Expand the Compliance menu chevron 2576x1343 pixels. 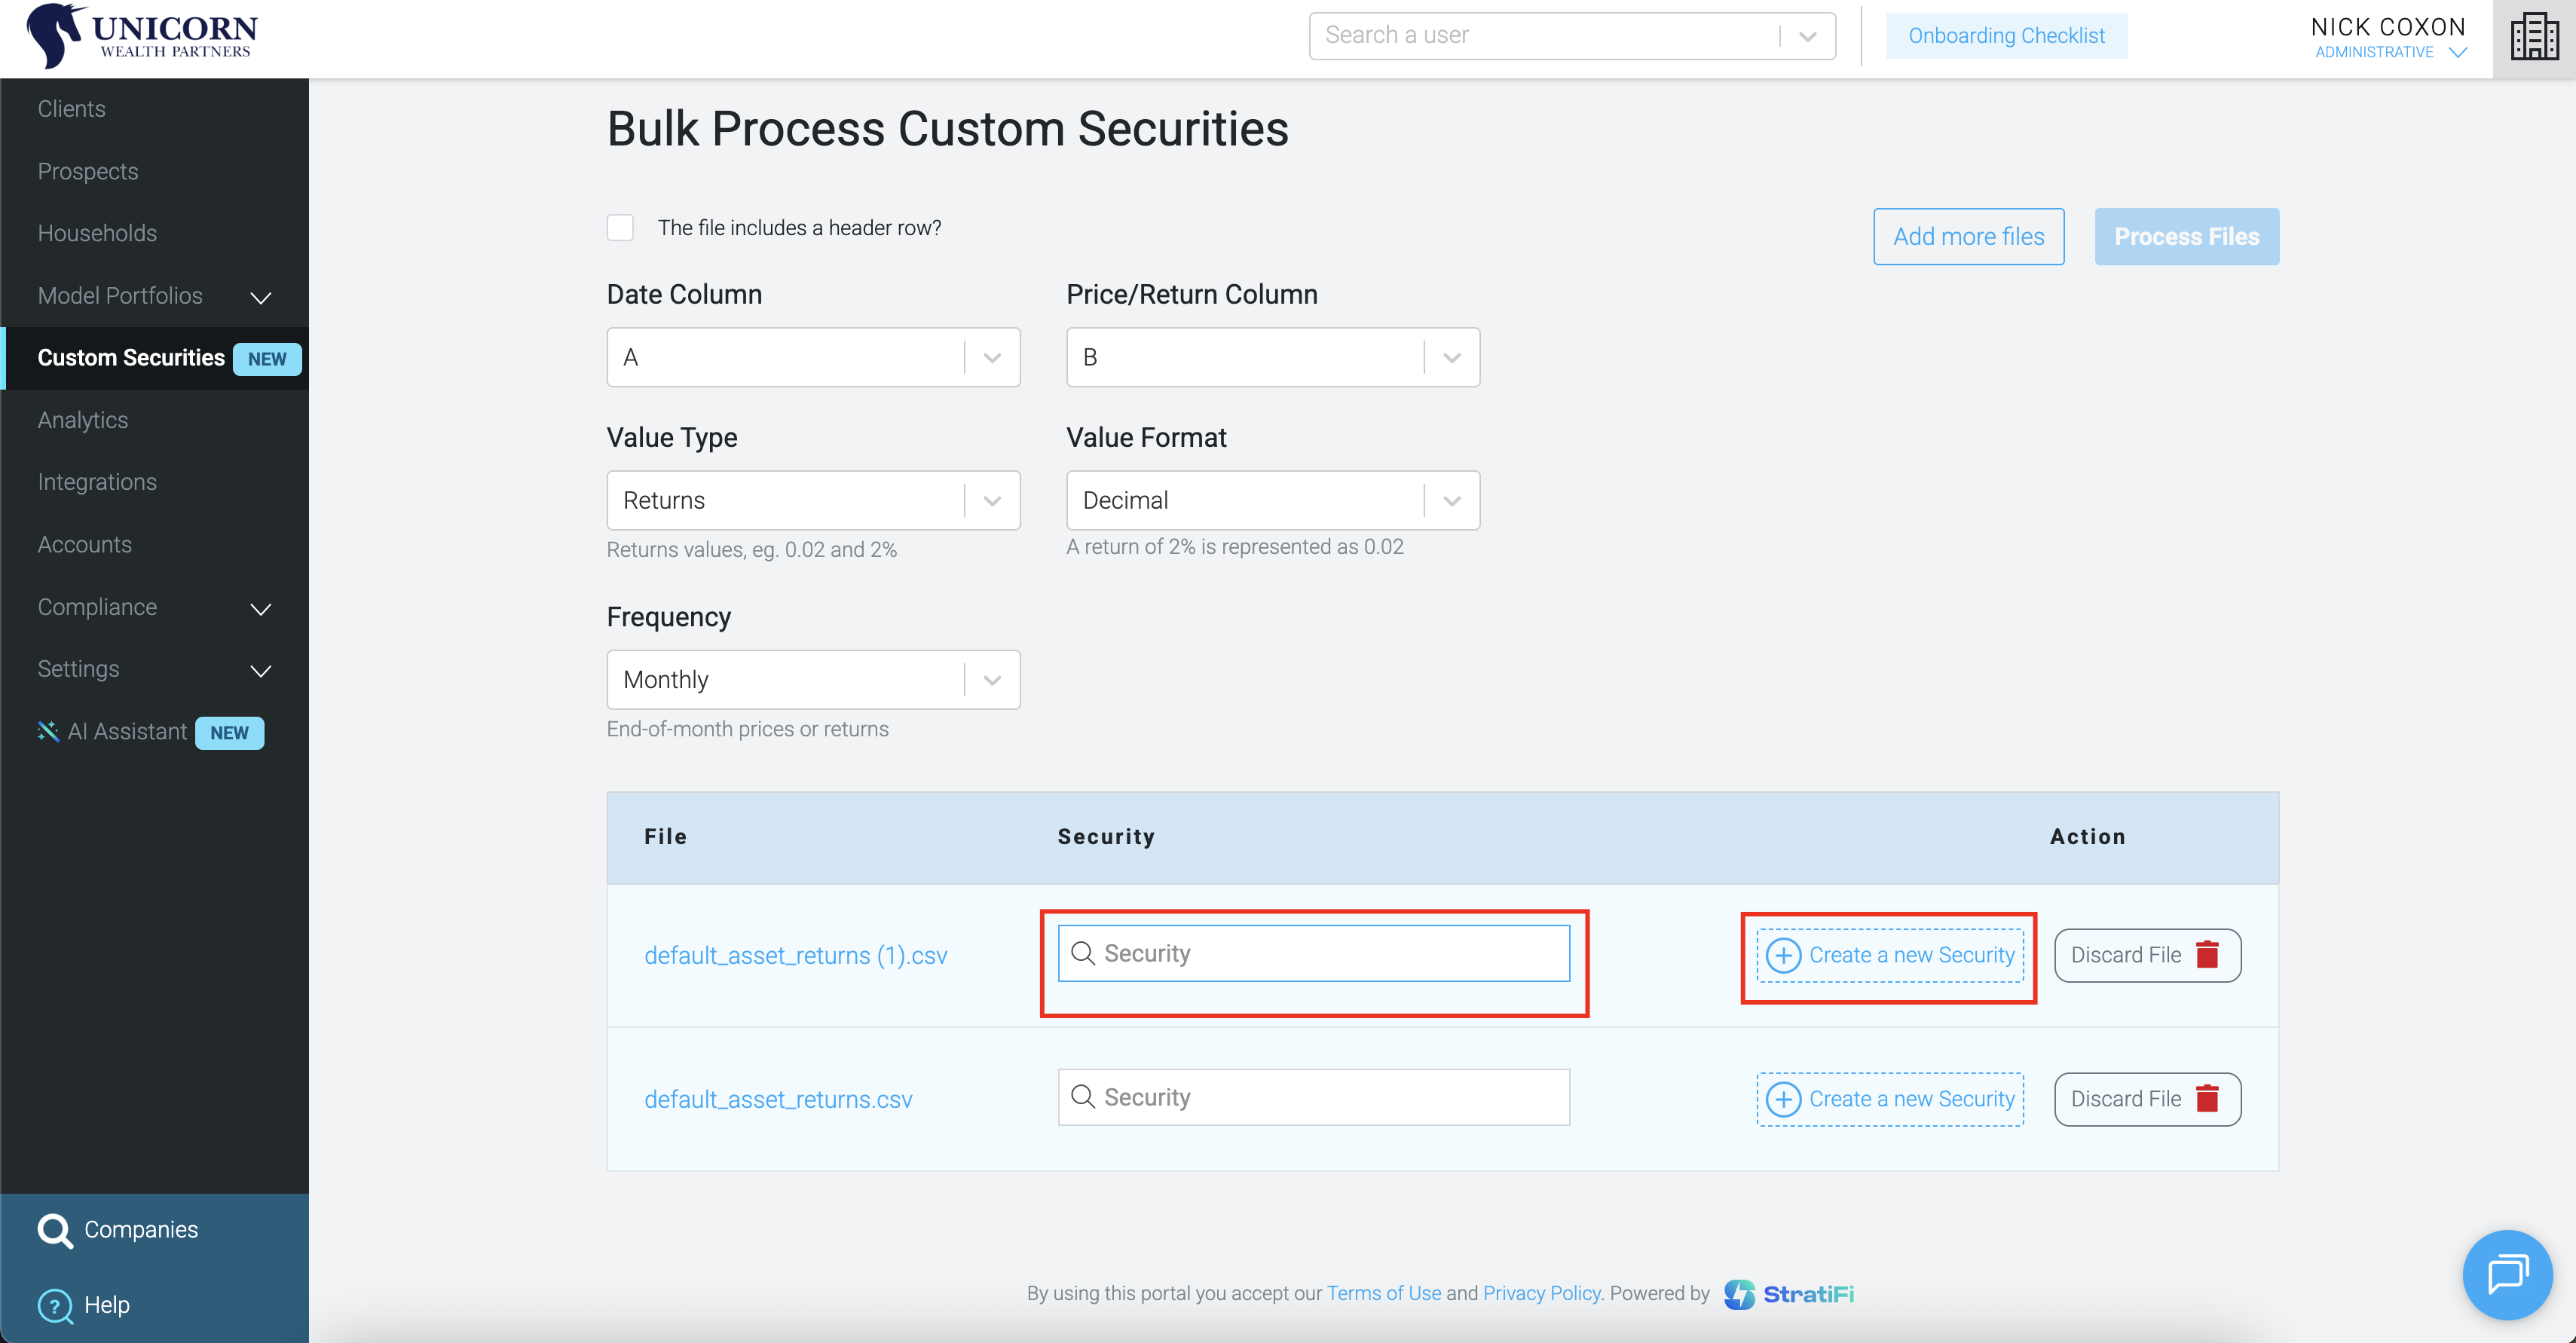(261, 608)
